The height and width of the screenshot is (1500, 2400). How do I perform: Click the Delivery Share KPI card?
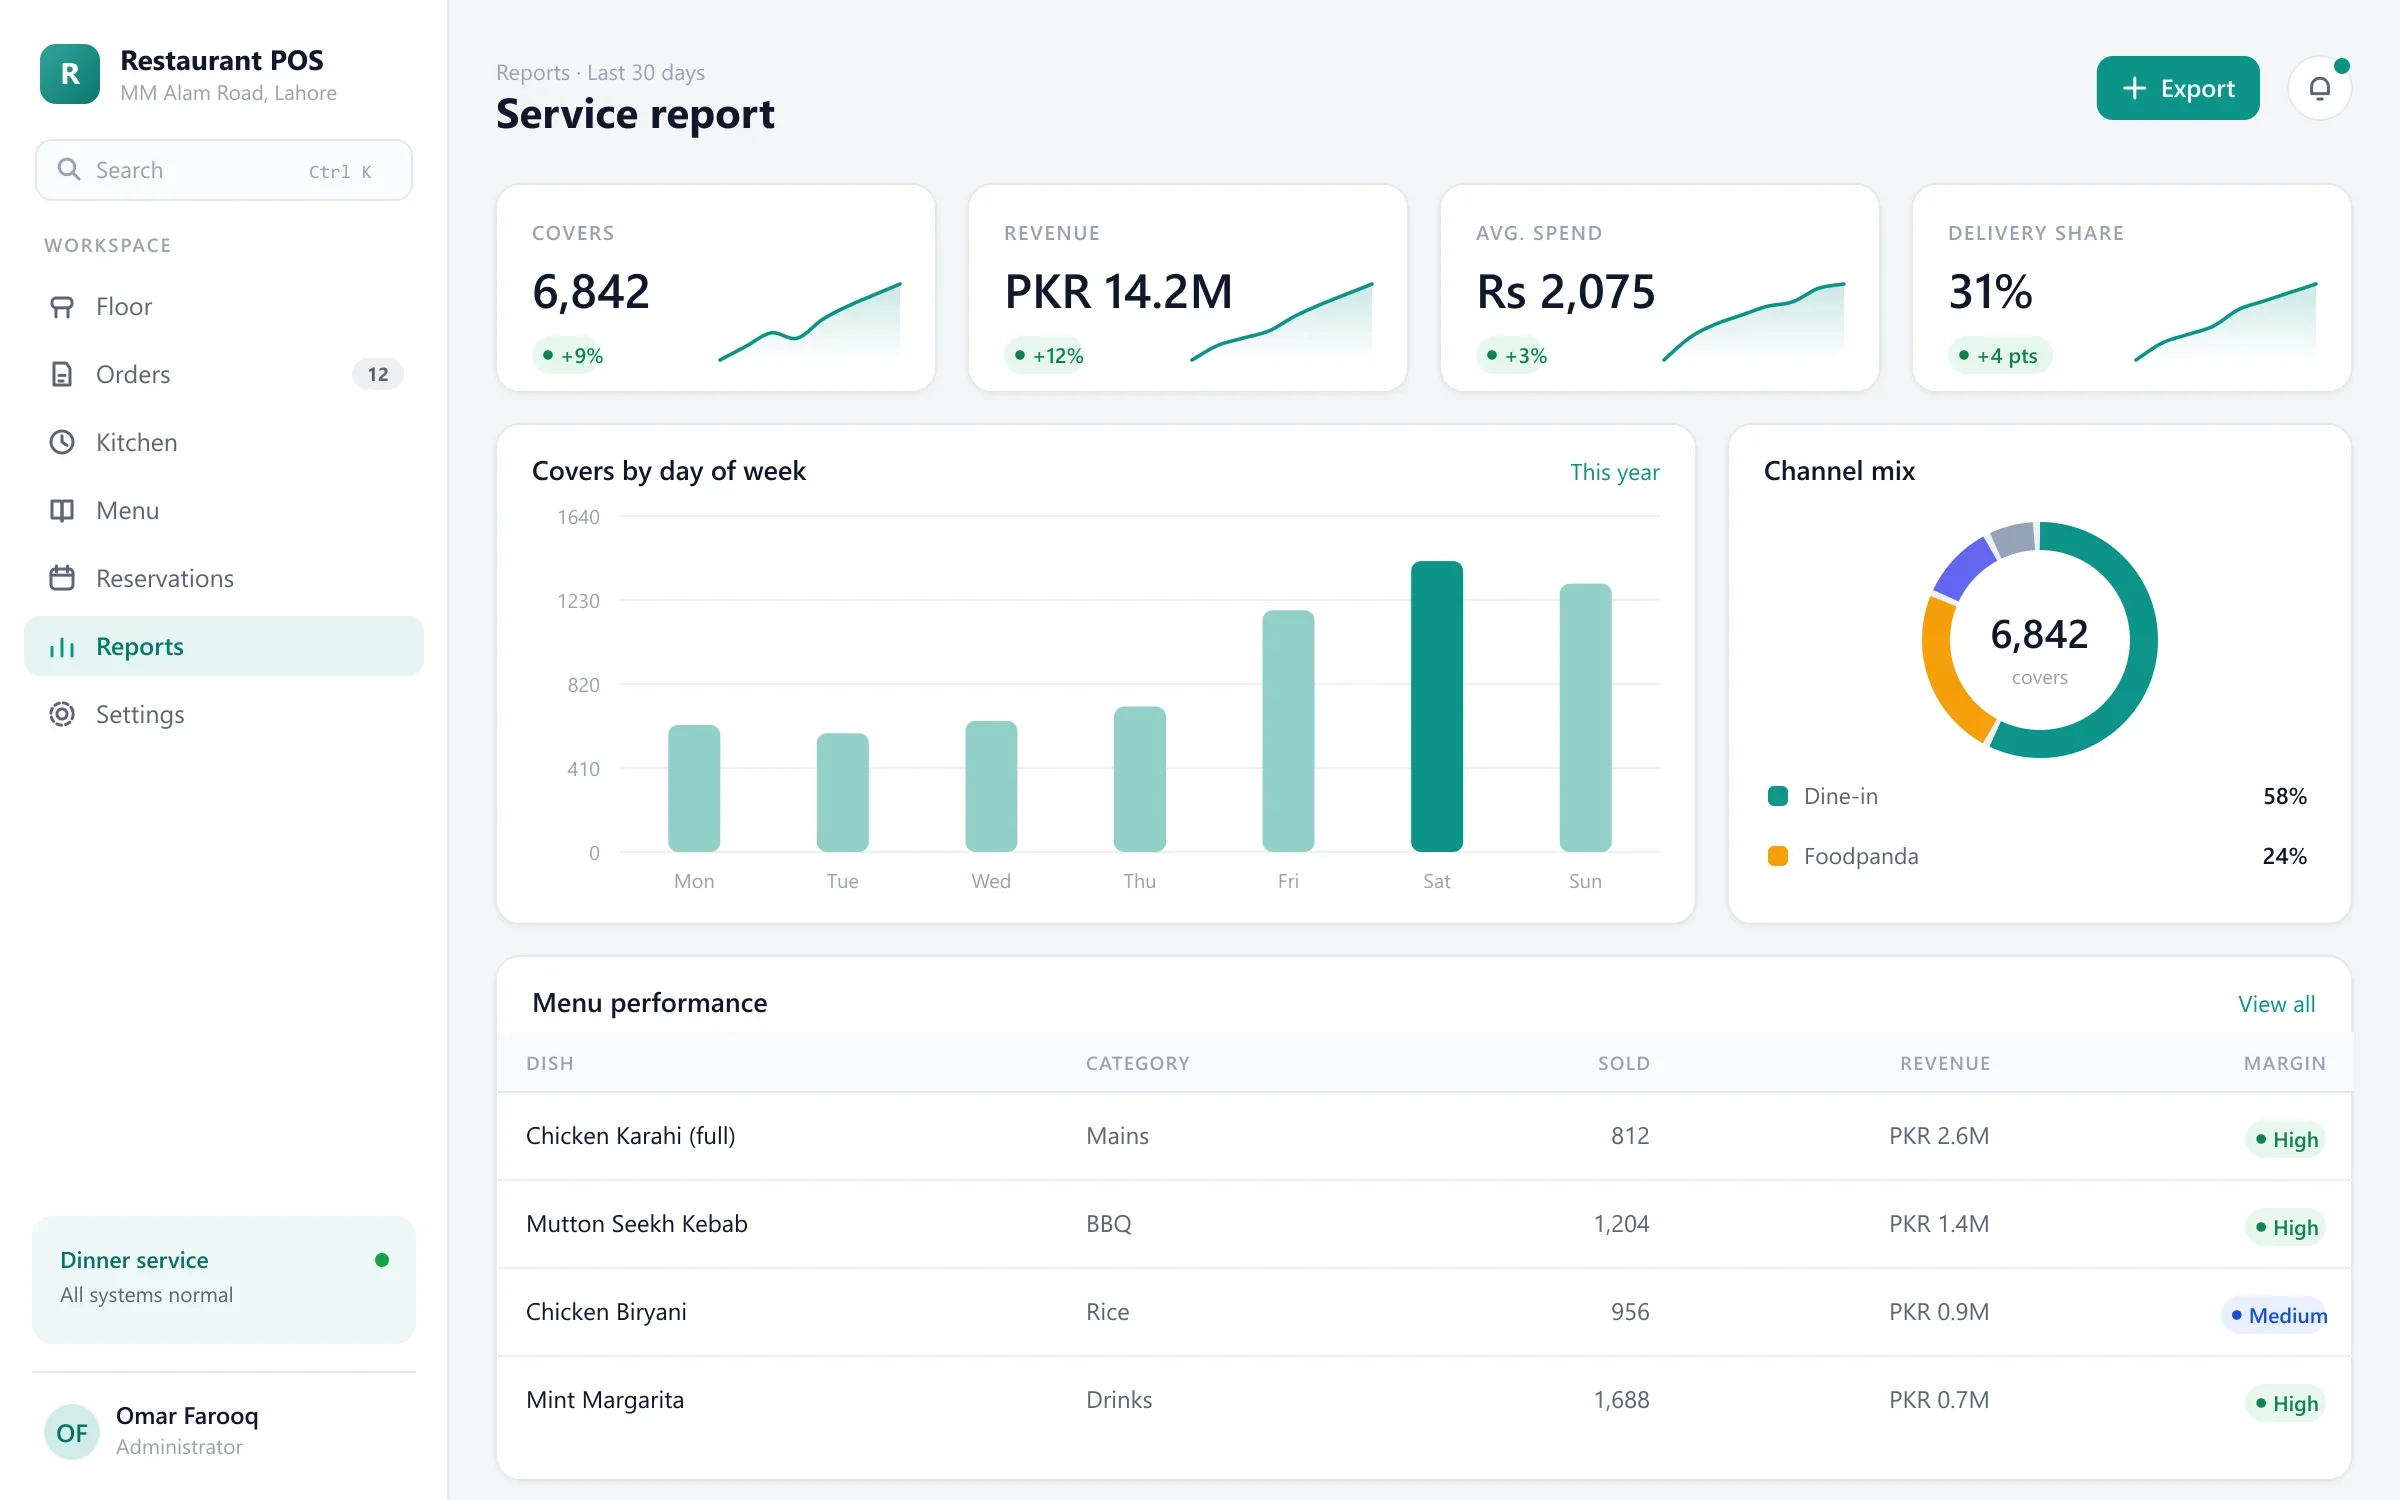[2132, 288]
